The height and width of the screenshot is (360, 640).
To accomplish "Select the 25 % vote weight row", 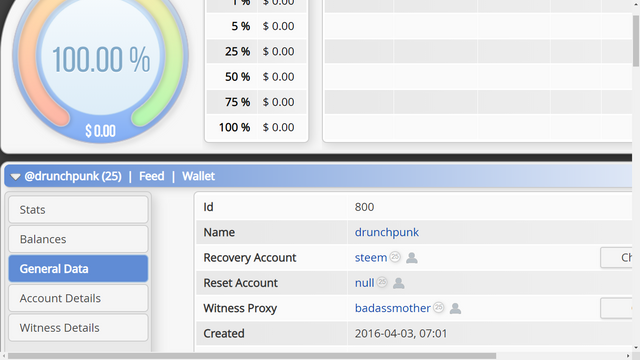I will pyautogui.click(x=256, y=51).
